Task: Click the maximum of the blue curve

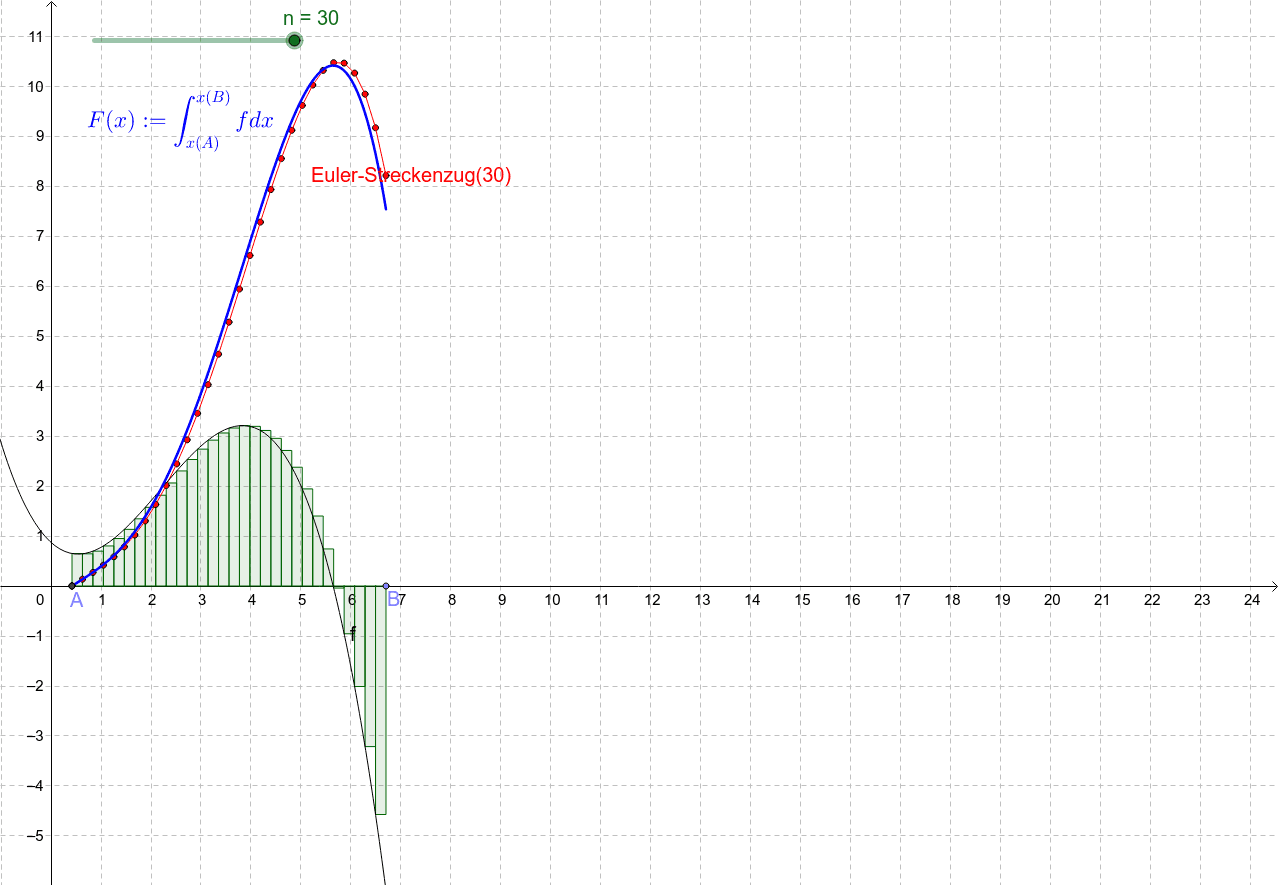Action: pyautogui.click(x=335, y=65)
